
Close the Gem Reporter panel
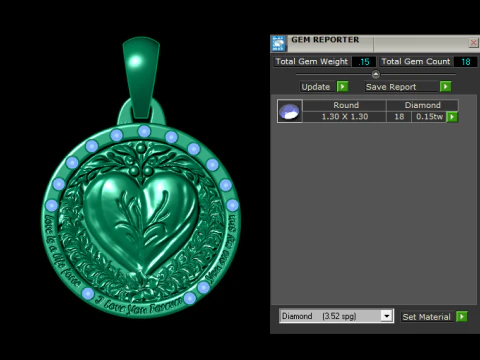(473, 43)
